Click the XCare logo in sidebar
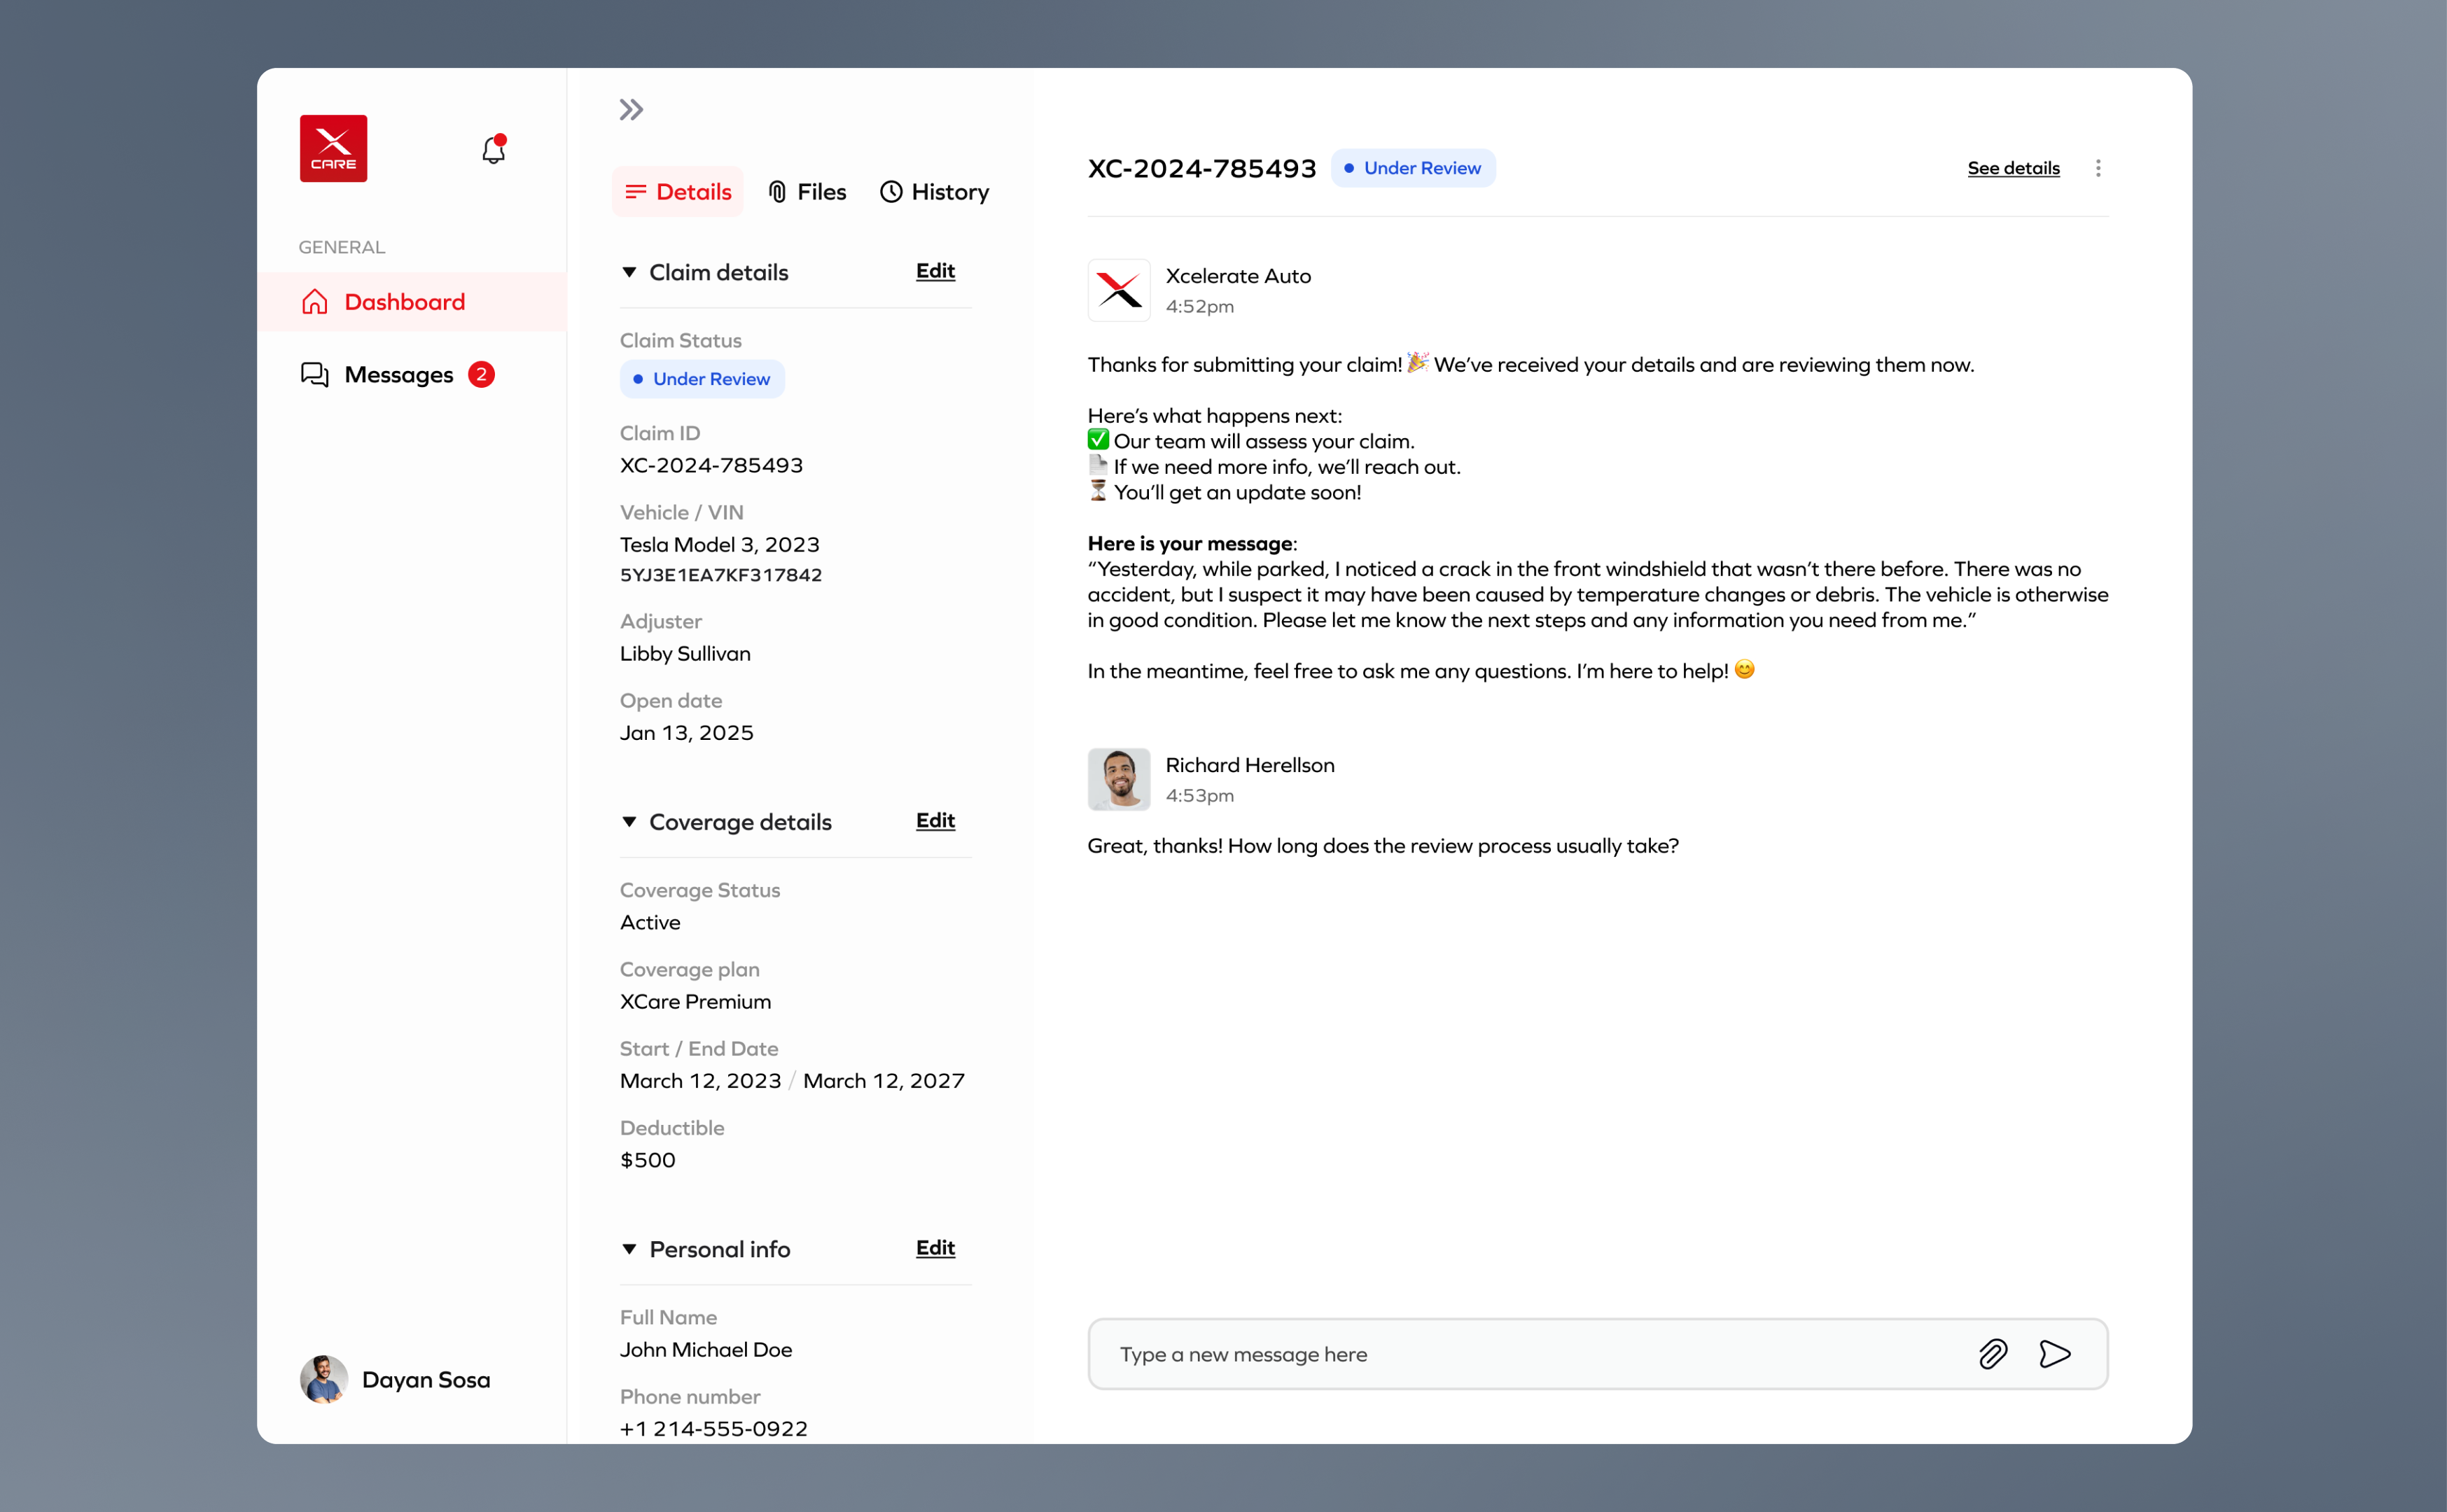Image resolution: width=2447 pixels, height=1512 pixels. coord(333,148)
